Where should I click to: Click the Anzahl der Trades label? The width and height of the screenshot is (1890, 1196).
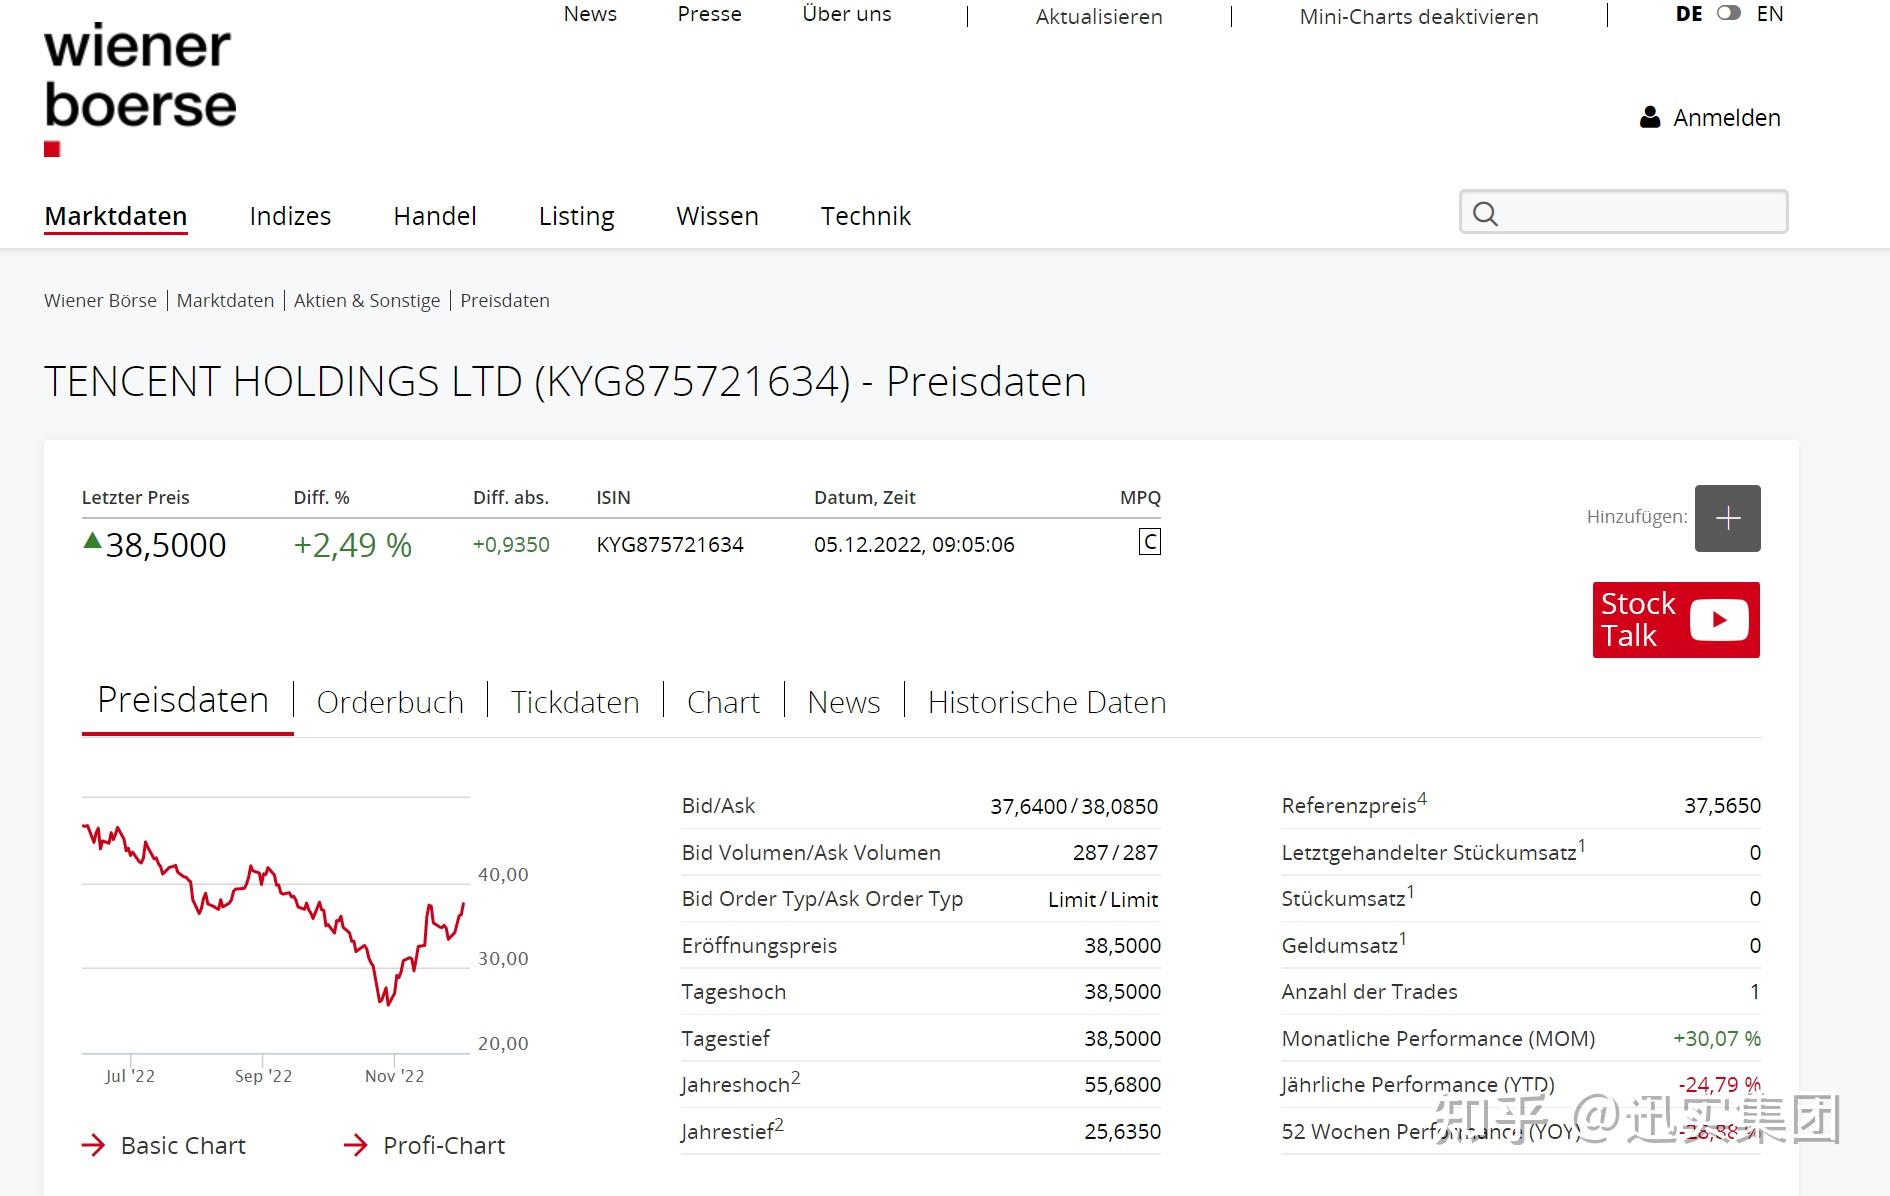[x=1369, y=992]
